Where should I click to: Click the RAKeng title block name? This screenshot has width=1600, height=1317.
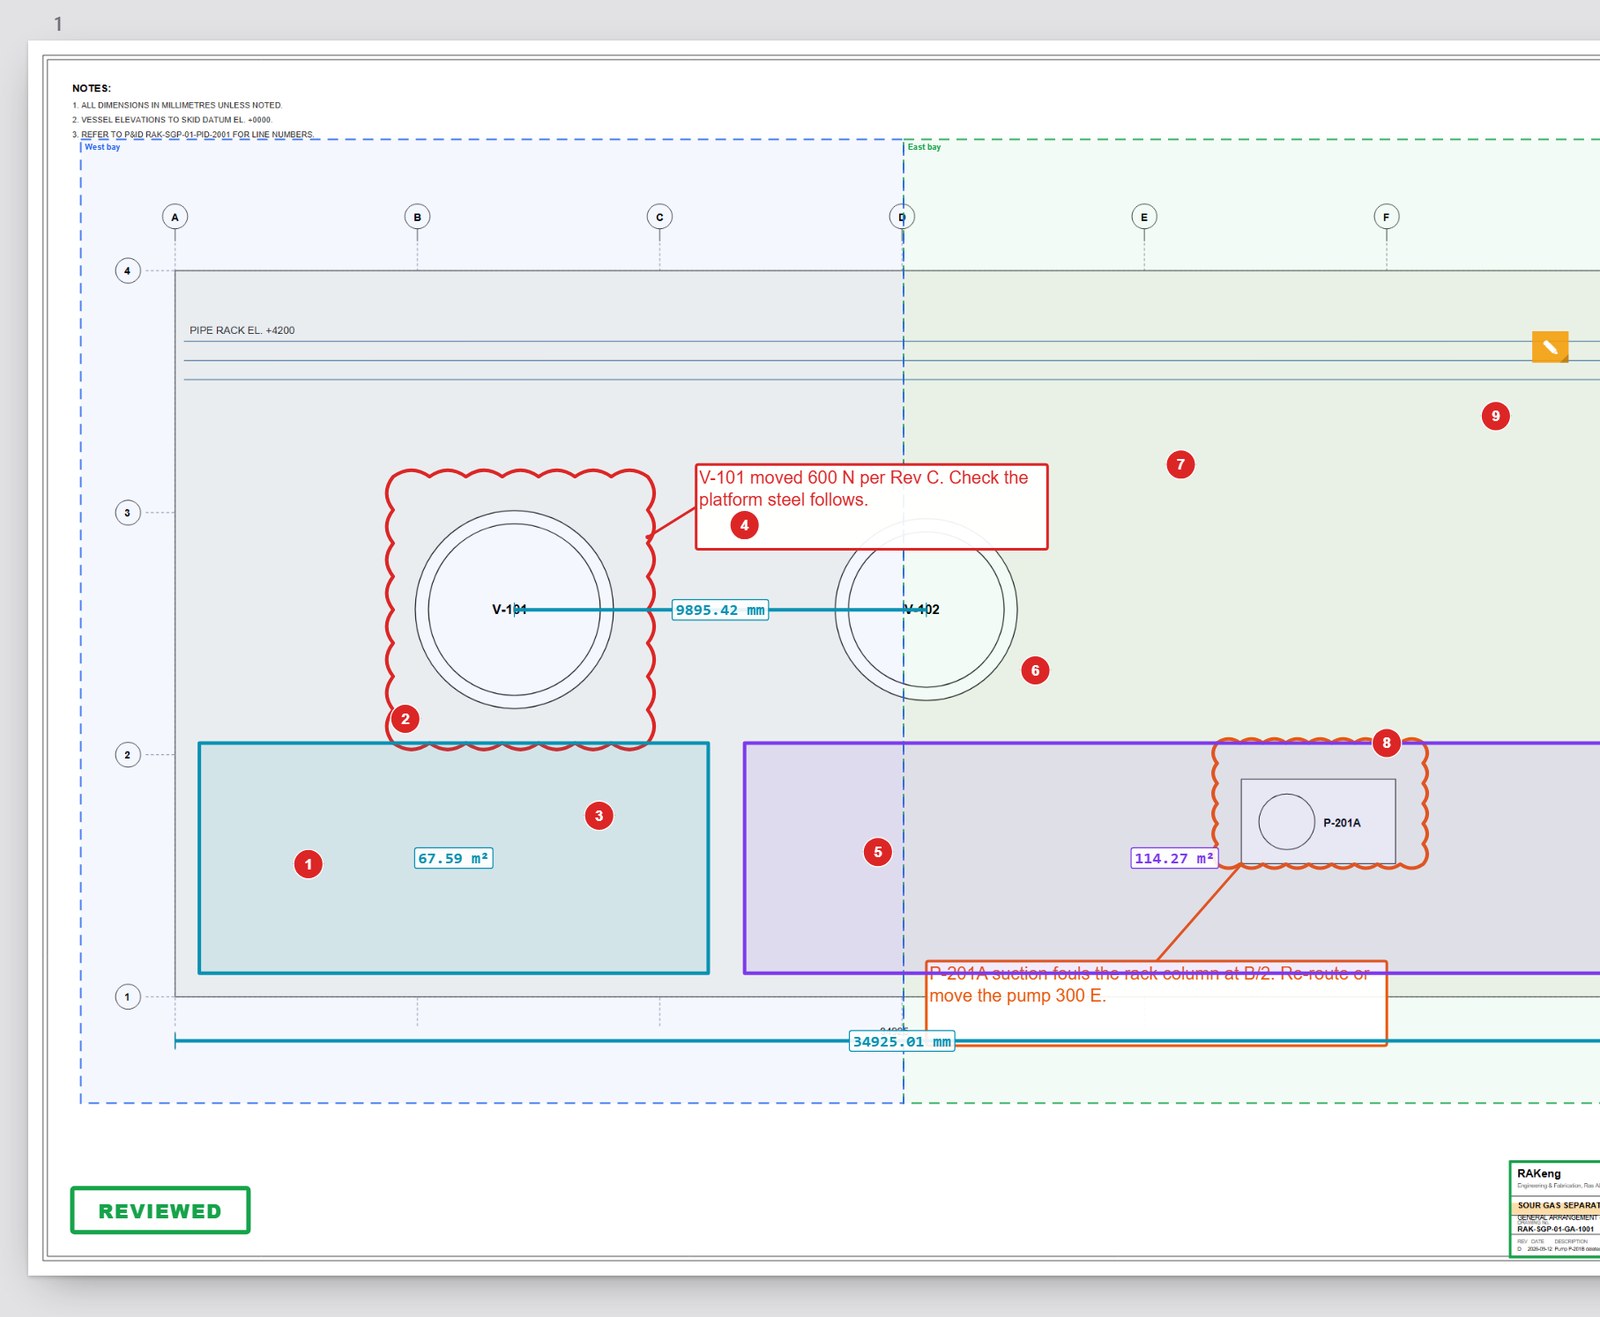pyautogui.click(x=1539, y=1173)
